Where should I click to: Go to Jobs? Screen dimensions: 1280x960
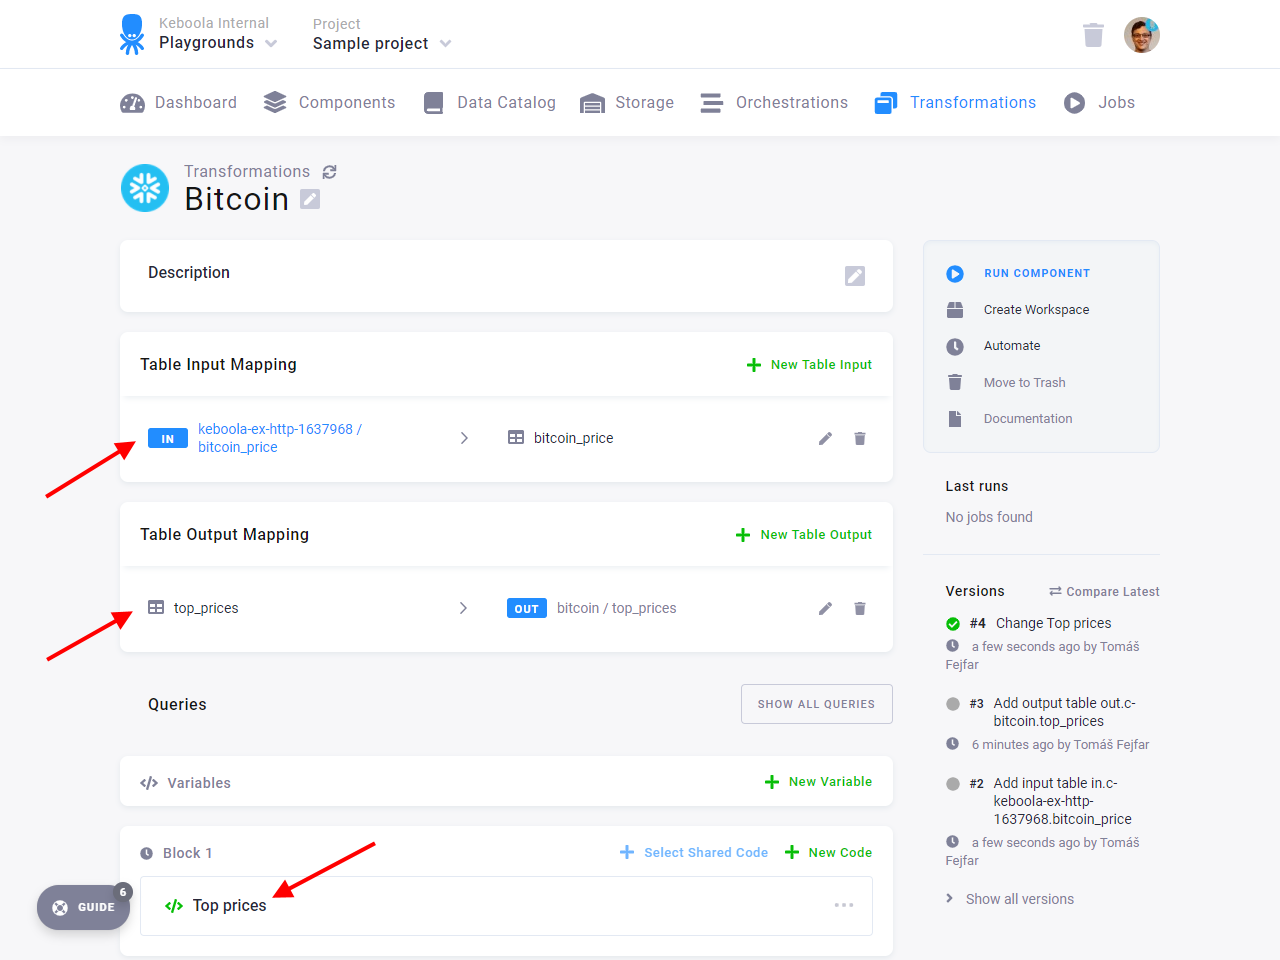(1099, 102)
